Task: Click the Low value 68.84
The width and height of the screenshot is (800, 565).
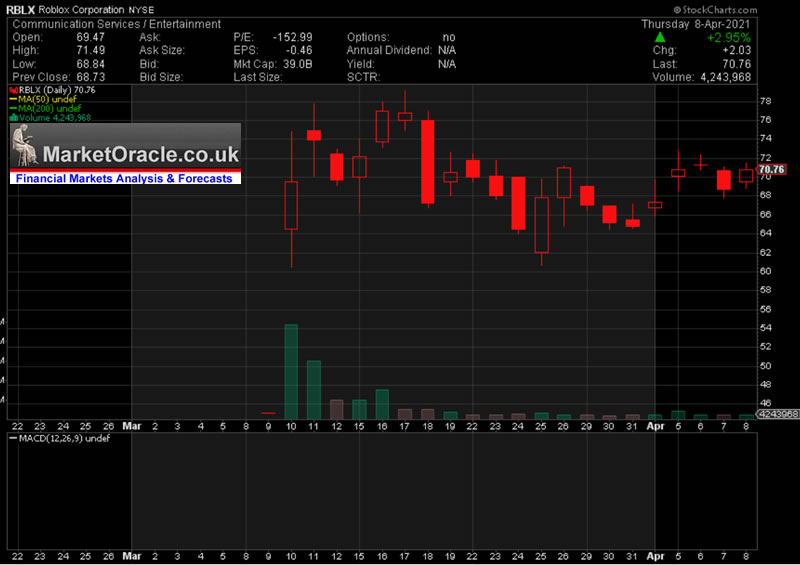Action: (90, 64)
